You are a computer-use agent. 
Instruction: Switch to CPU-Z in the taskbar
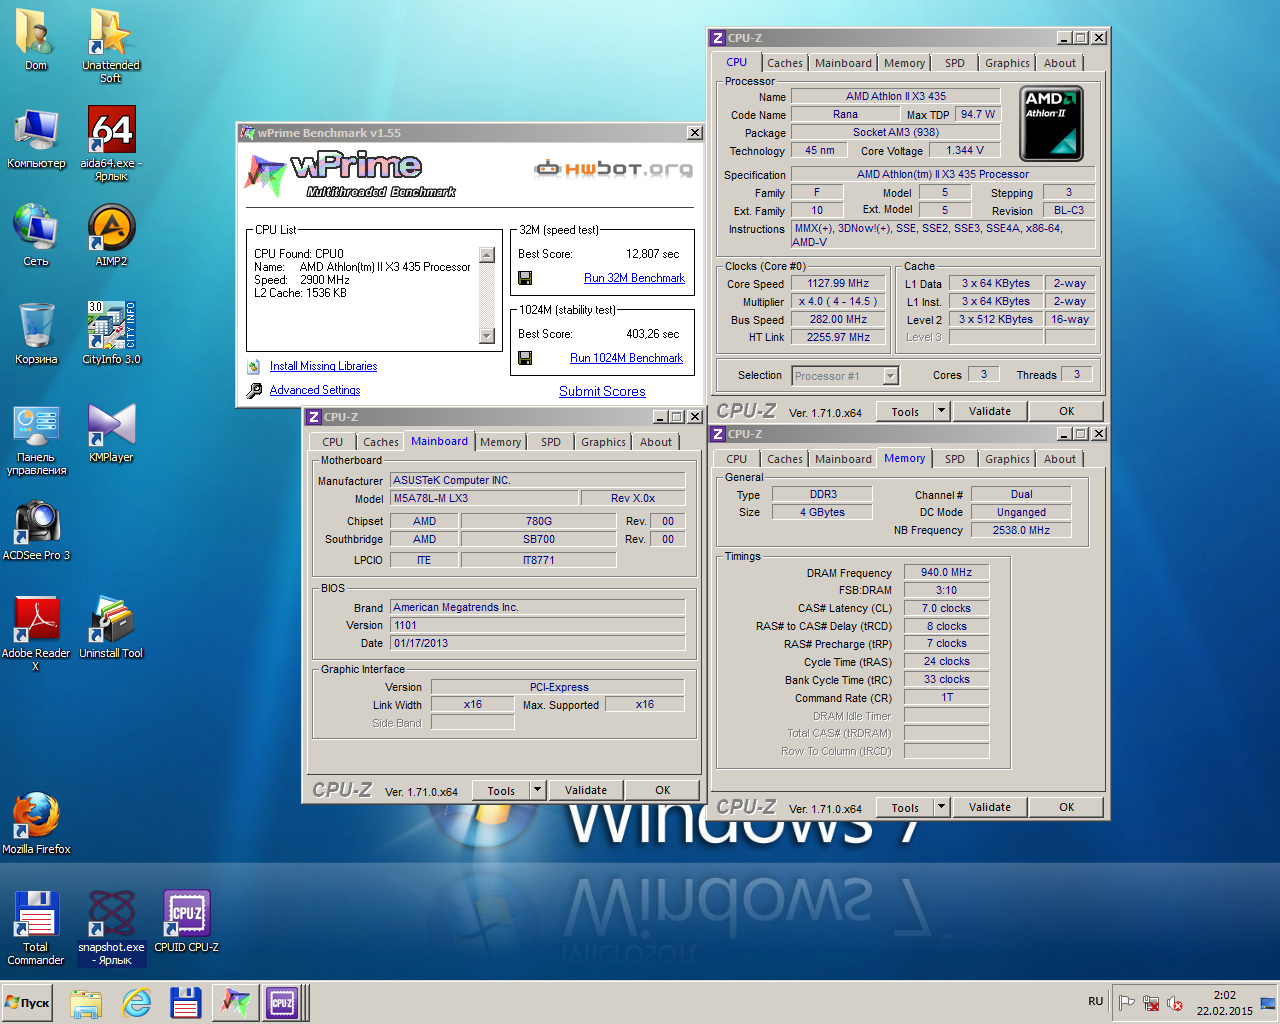point(283,1003)
